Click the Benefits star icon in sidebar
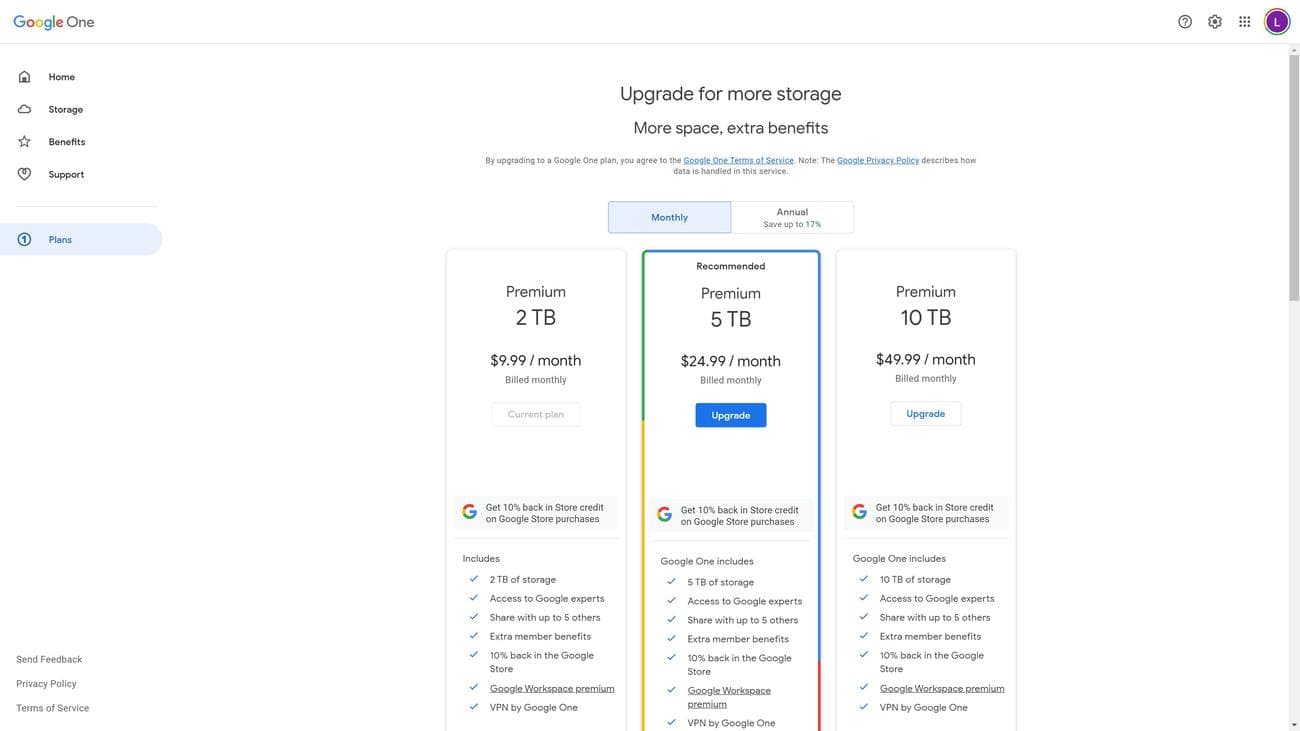The width and height of the screenshot is (1300, 731). click(x=25, y=142)
